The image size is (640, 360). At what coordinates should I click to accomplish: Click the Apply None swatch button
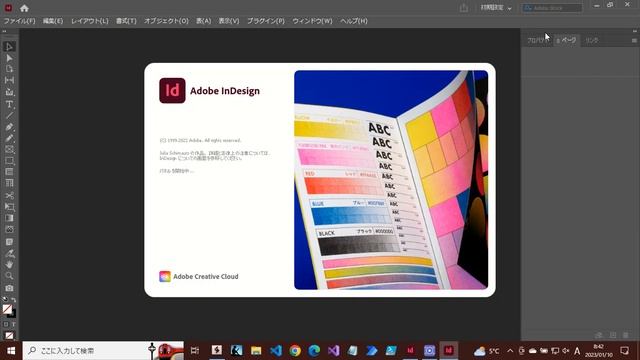[x=9, y=336]
